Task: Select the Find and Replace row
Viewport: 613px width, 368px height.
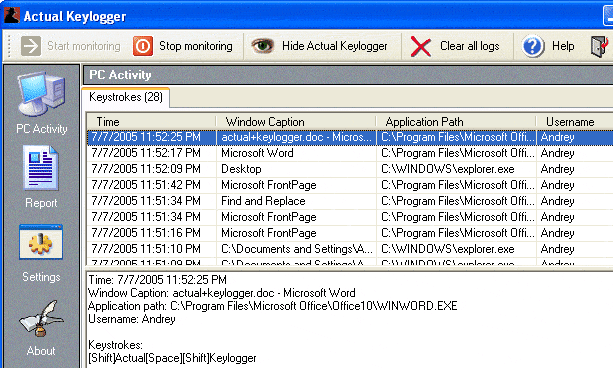Action: [350, 201]
